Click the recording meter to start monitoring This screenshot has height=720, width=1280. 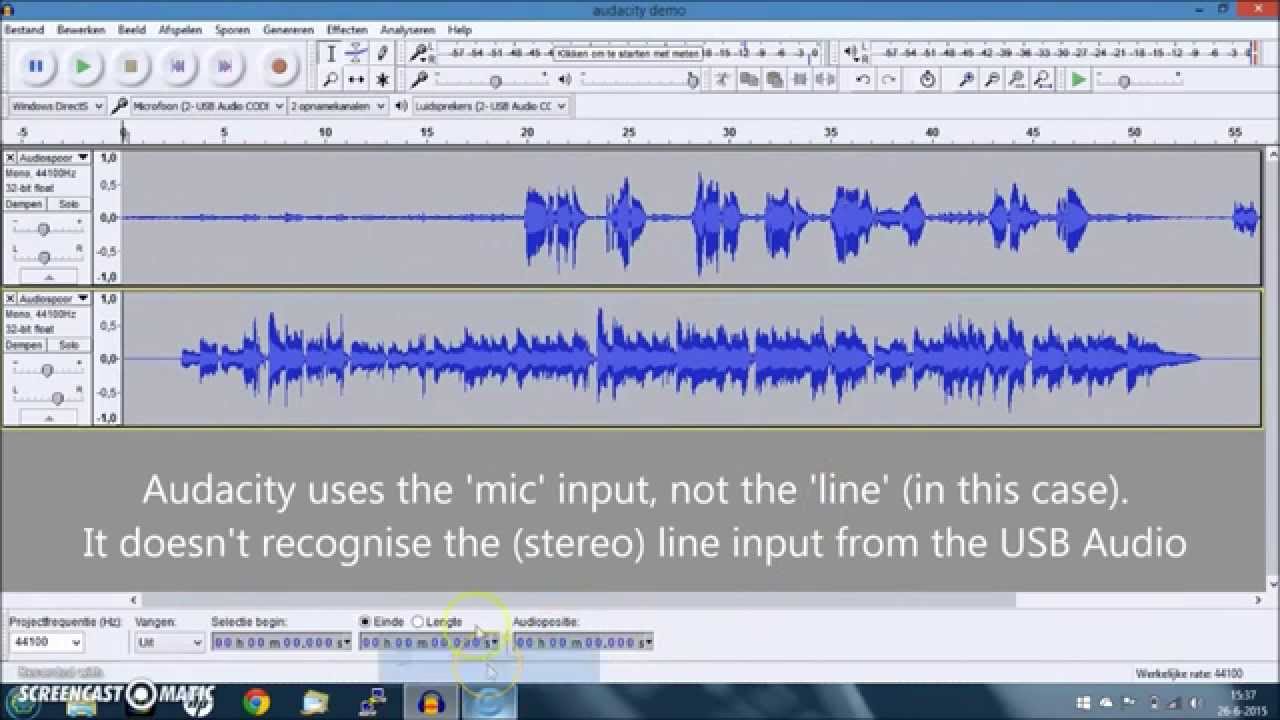[630, 53]
